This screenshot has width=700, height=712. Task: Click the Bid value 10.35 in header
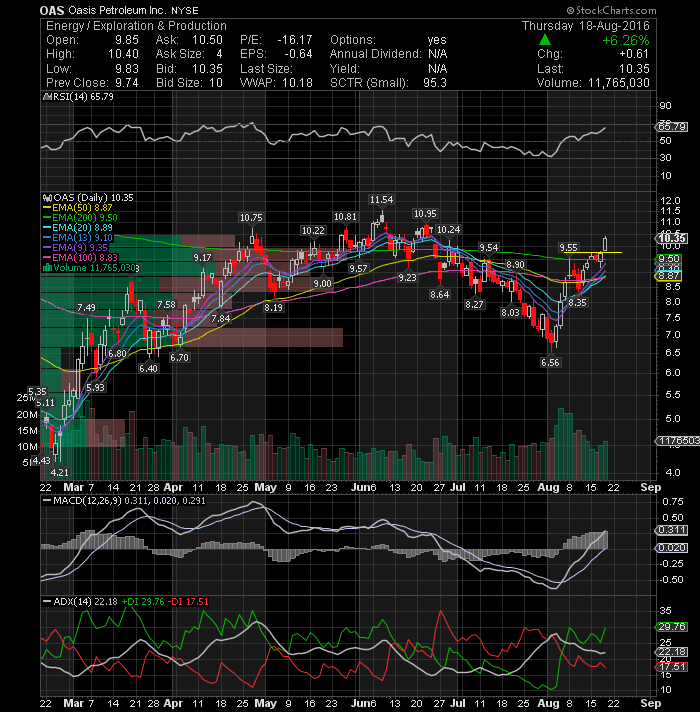coord(207,69)
